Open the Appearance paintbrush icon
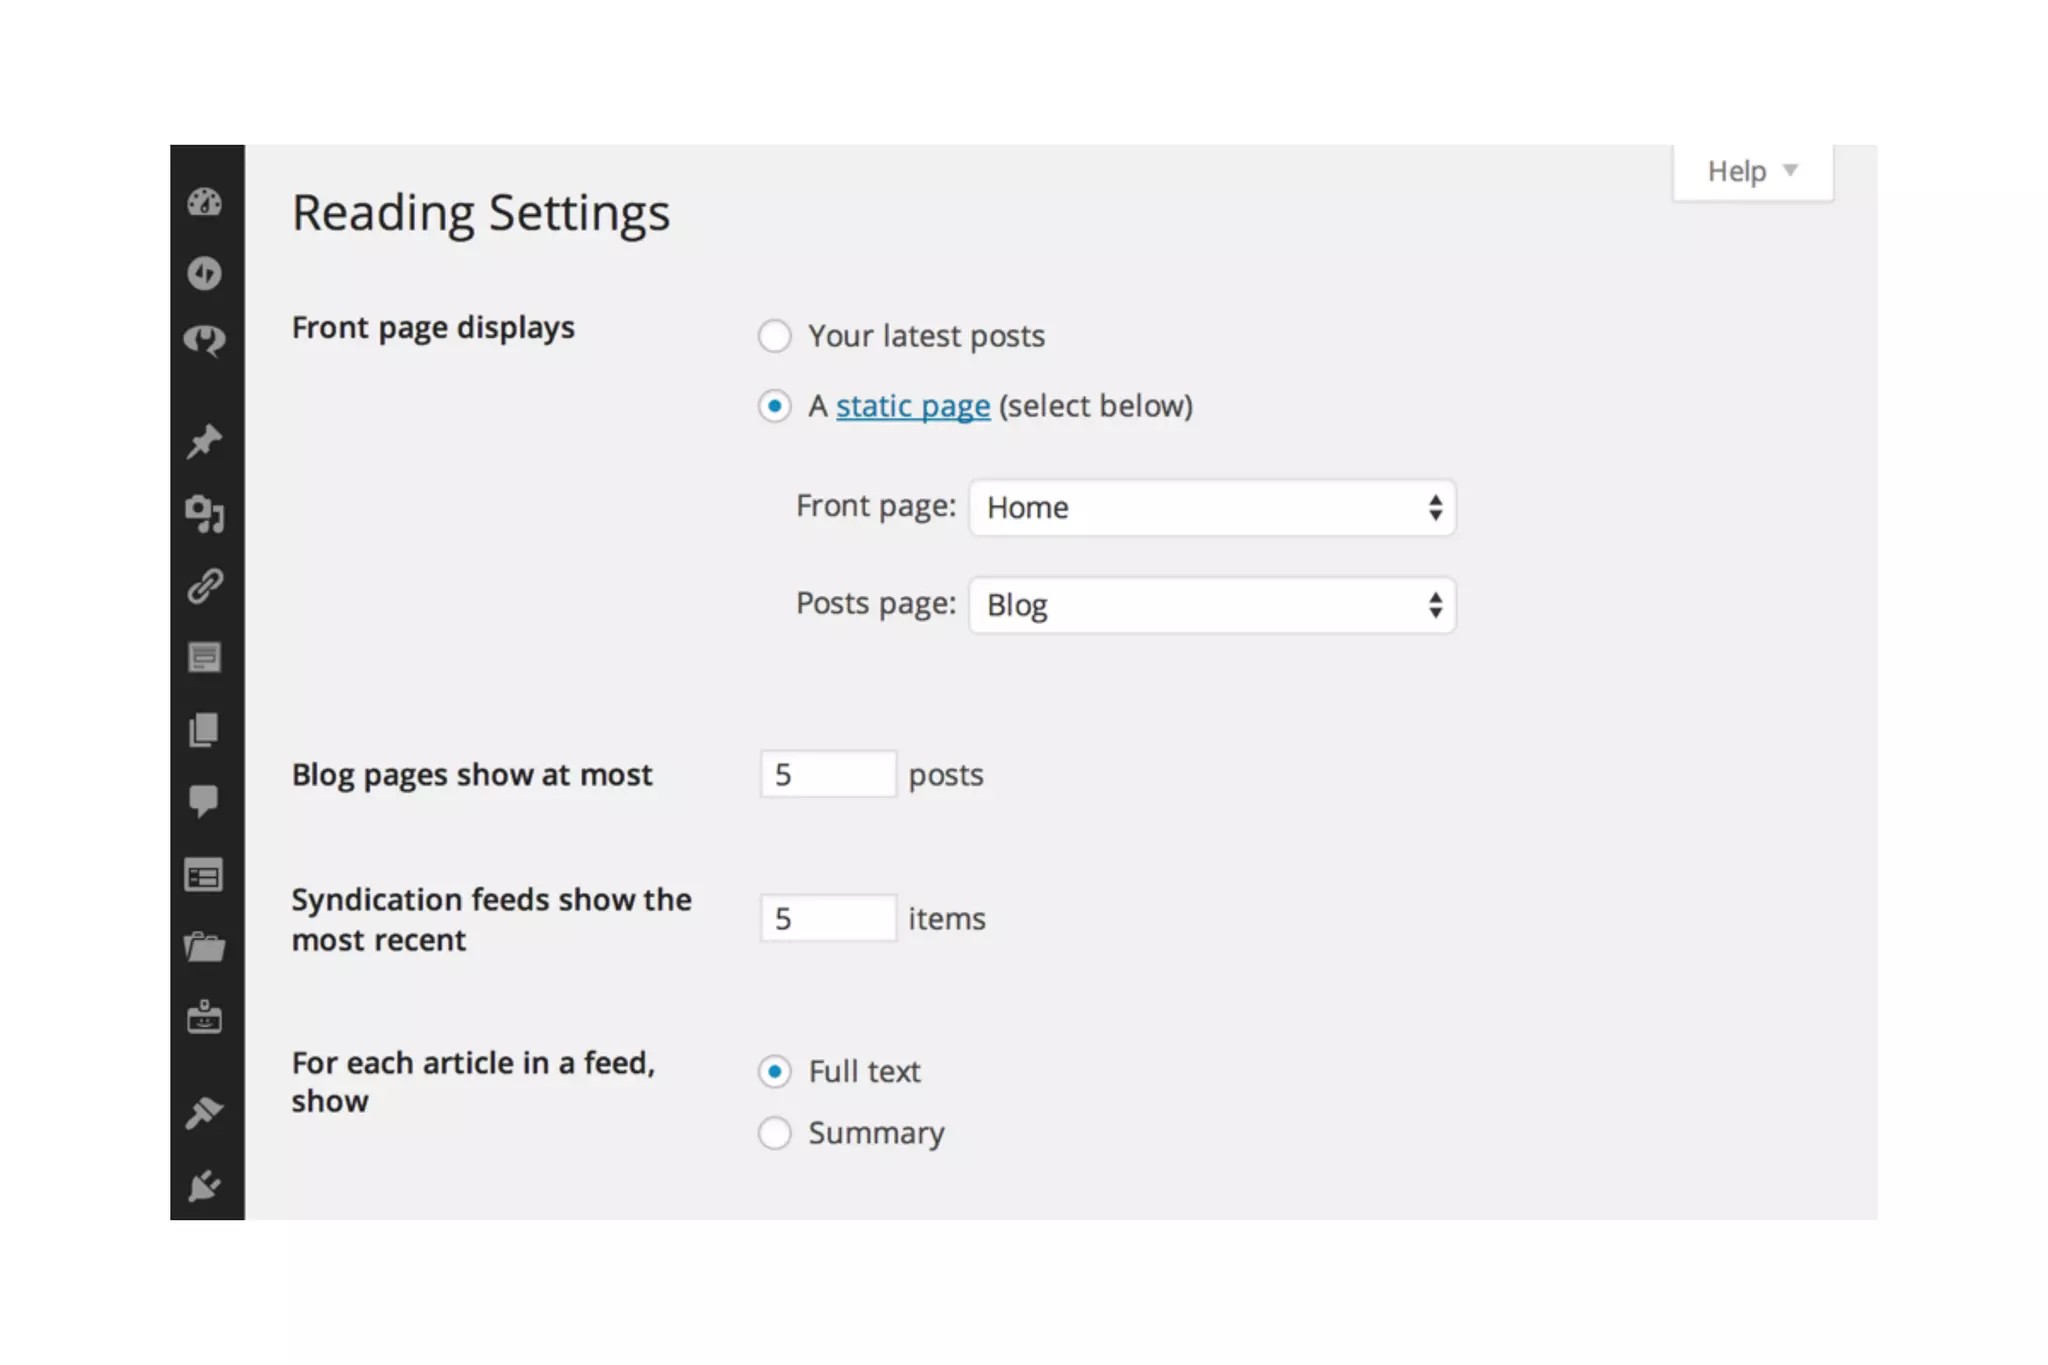 click(x=205, y=1112)
